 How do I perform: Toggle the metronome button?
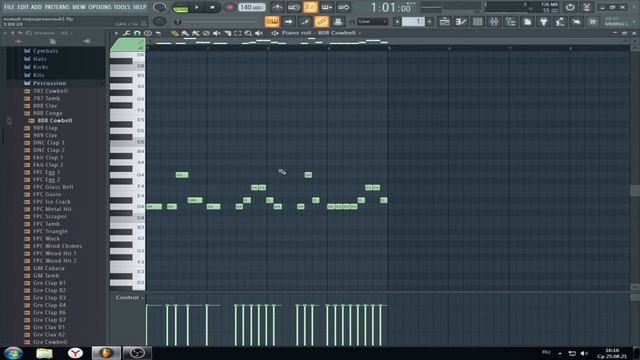pos(277,7)
